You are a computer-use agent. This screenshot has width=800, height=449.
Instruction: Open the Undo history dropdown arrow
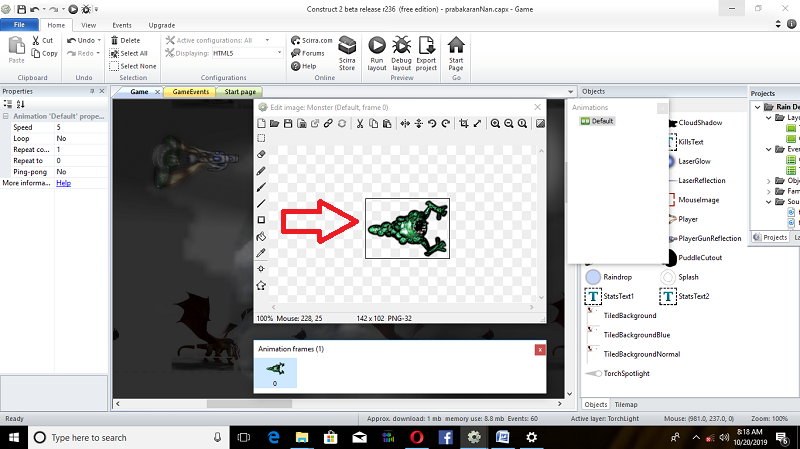click(x=99, y=40)
